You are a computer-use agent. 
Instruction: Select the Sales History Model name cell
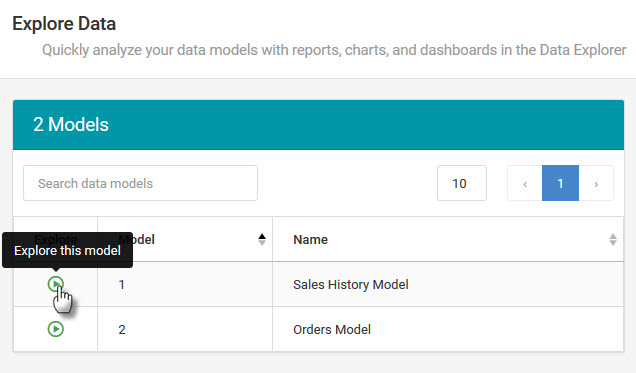[448, 284]
